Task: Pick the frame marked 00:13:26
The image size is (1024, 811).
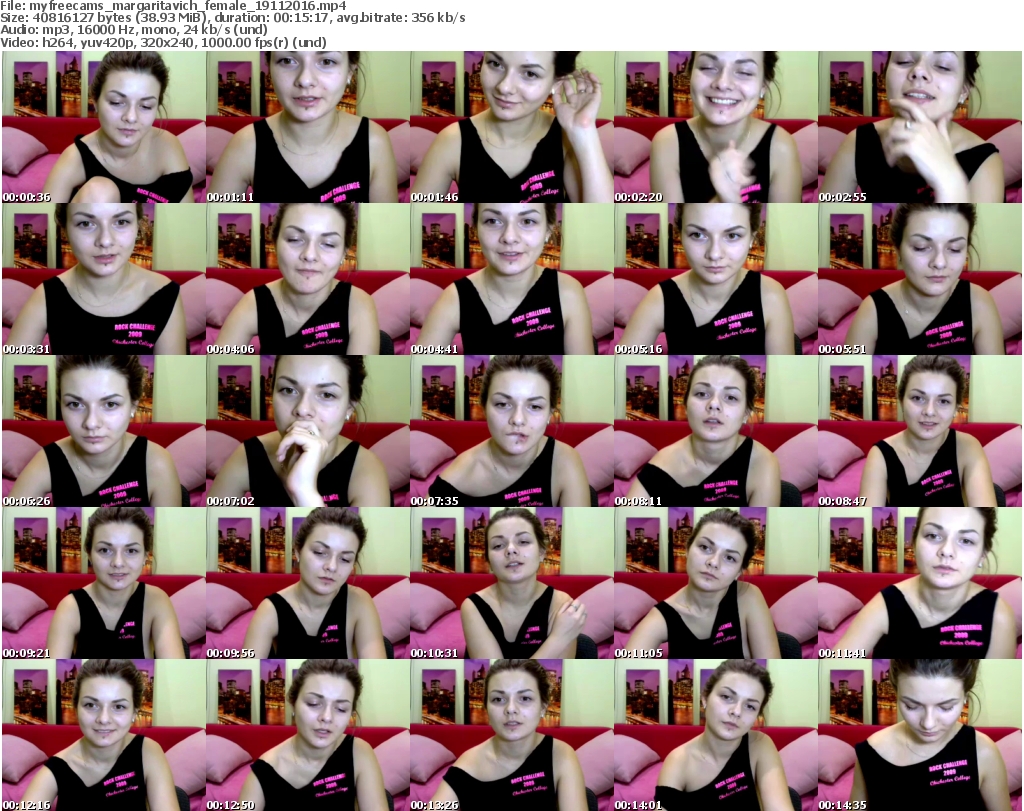Action: tap(511, 735)
